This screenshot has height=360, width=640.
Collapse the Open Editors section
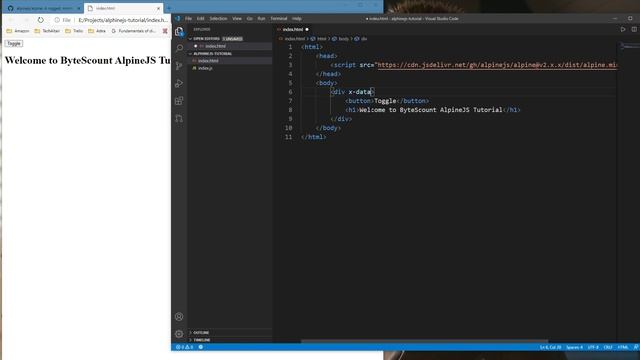[229, 38]
